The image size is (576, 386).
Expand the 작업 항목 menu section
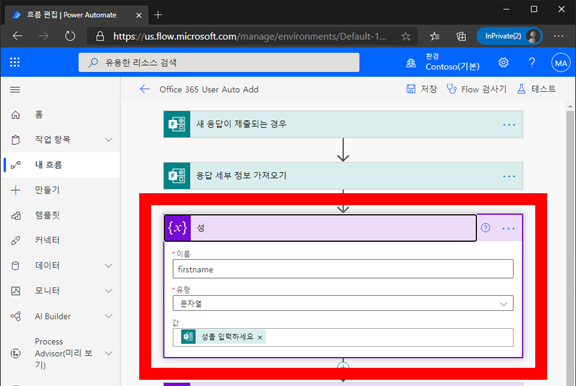(x=108, y=140)
